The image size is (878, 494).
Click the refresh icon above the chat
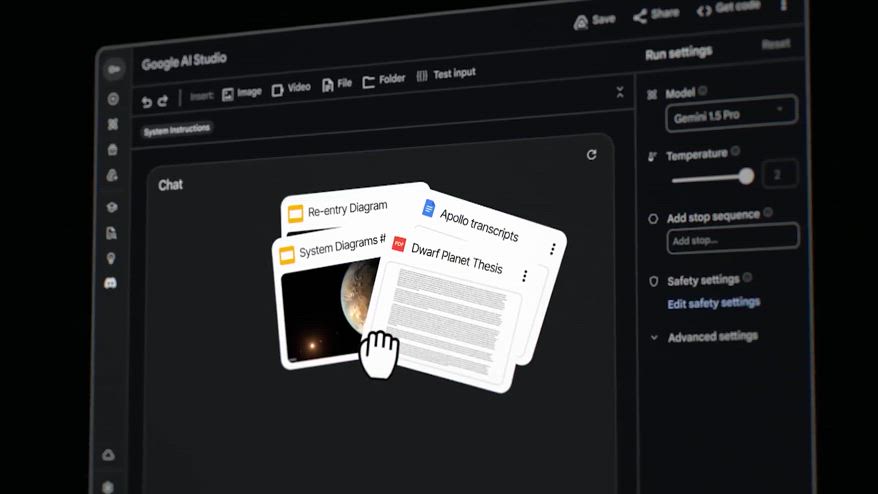[591, 155]
